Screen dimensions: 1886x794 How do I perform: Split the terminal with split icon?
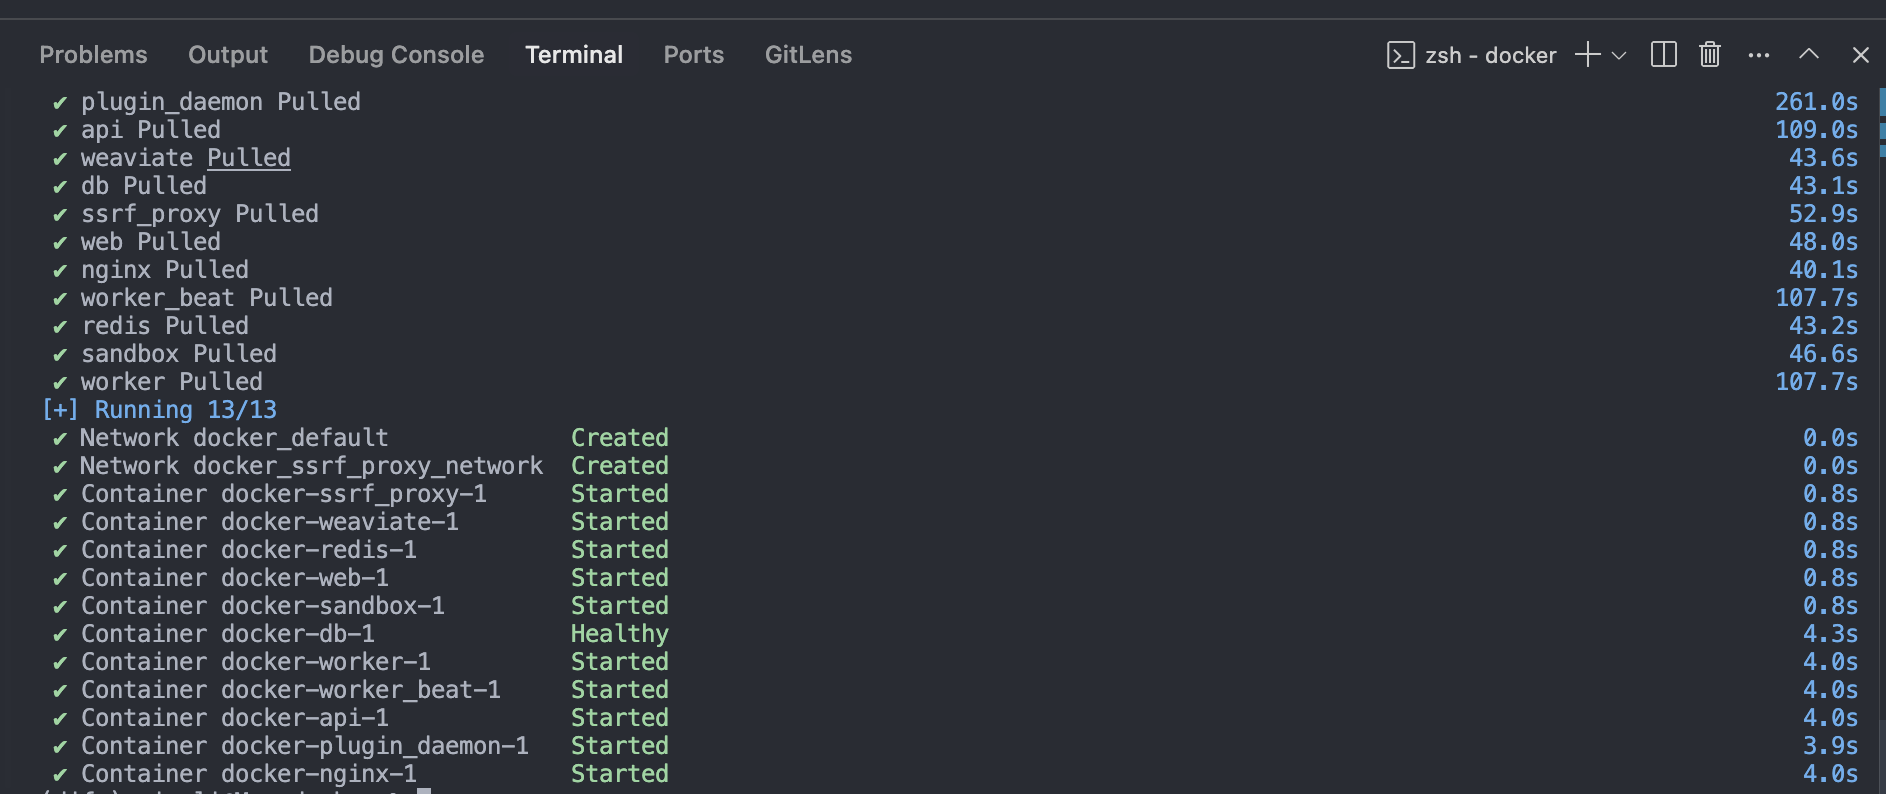pyautogui.click(x=1664, y=55)
